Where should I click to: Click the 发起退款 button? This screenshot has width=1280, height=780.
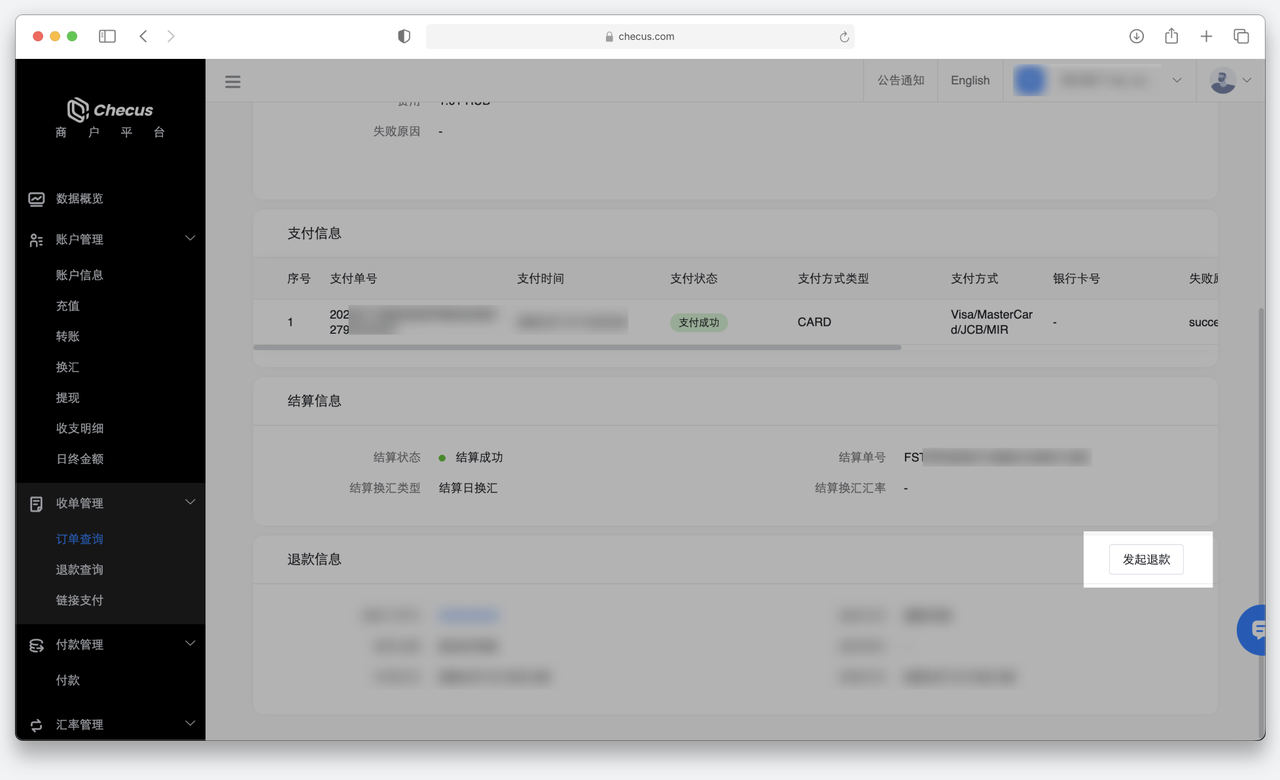[x=1146, y=560]
